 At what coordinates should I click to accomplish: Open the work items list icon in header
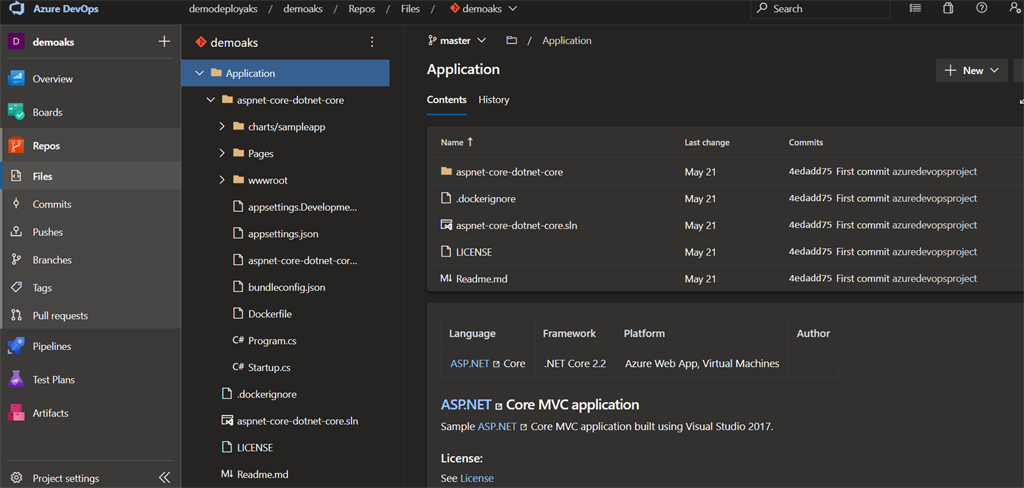click(916, 8)
